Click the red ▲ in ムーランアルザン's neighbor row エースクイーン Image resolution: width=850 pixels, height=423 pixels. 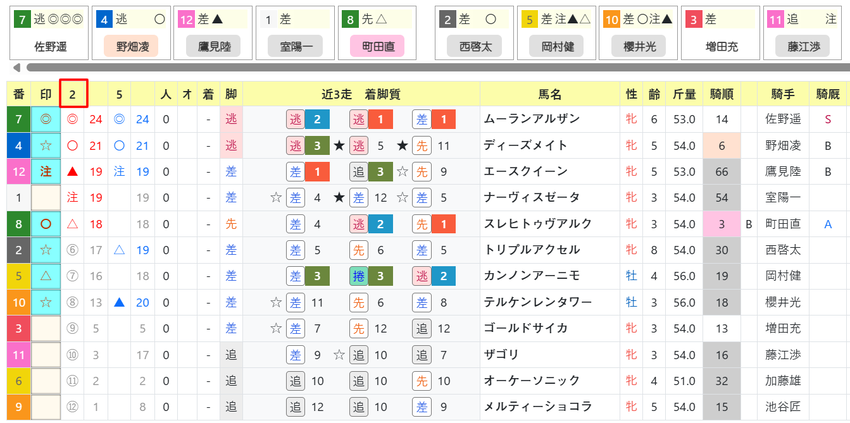tap(72, 172)
